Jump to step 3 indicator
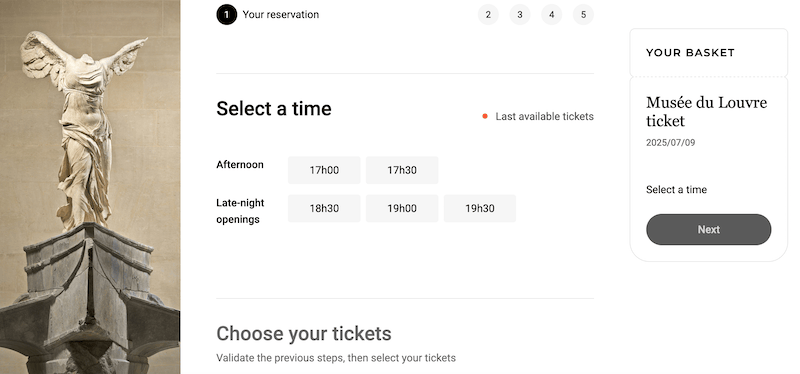 [520, 15]
